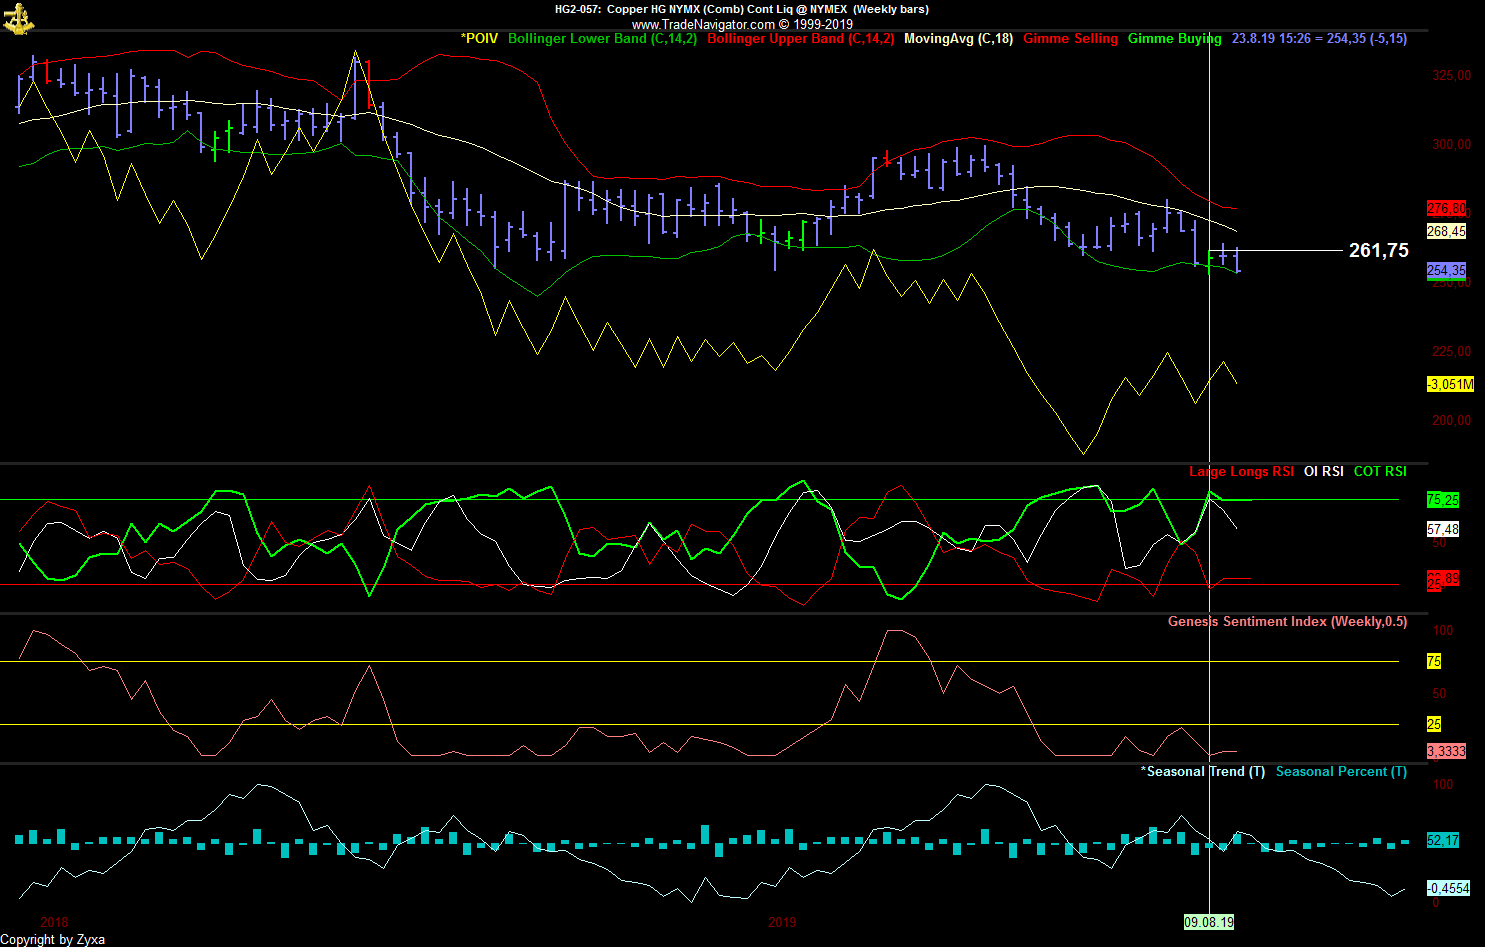Click the golden anchor logo icon
This screenshot has height=947, width=1485.
pyautogui.click(x=18, y=18)
